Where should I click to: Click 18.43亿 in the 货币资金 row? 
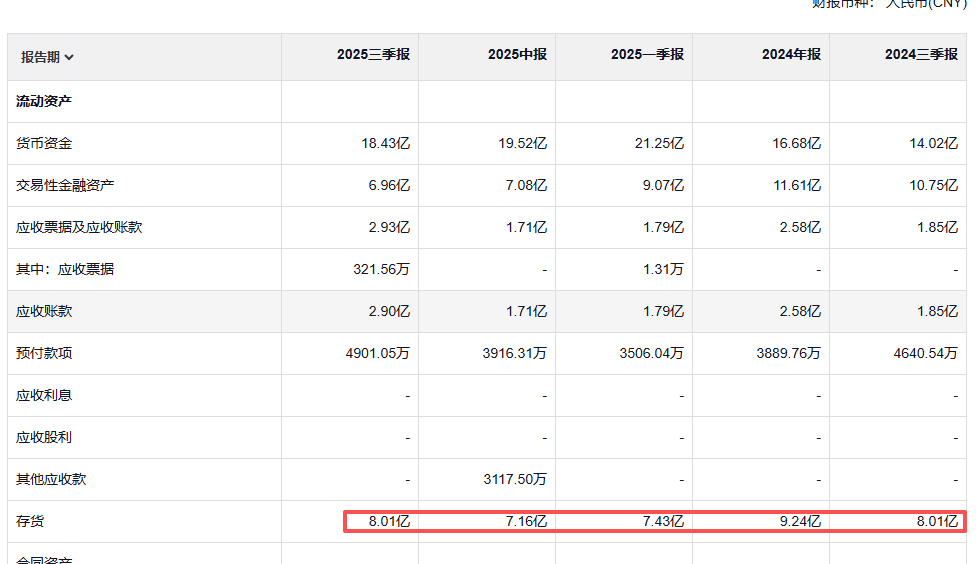point(385,143)
